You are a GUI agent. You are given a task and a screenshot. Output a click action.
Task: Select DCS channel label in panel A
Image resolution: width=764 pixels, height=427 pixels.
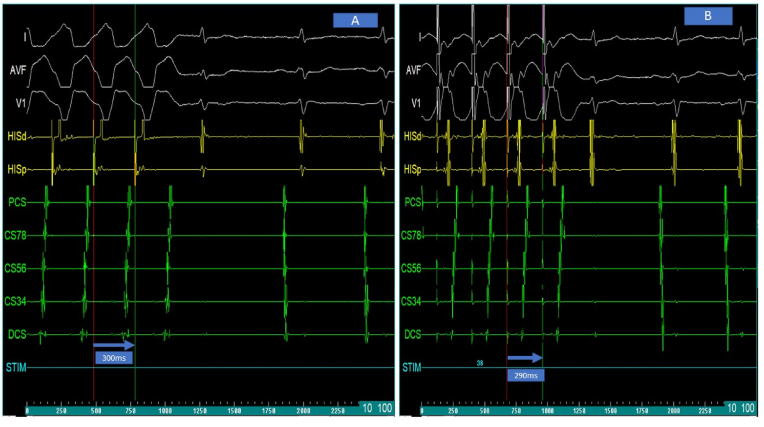click(x=17, y=334)
